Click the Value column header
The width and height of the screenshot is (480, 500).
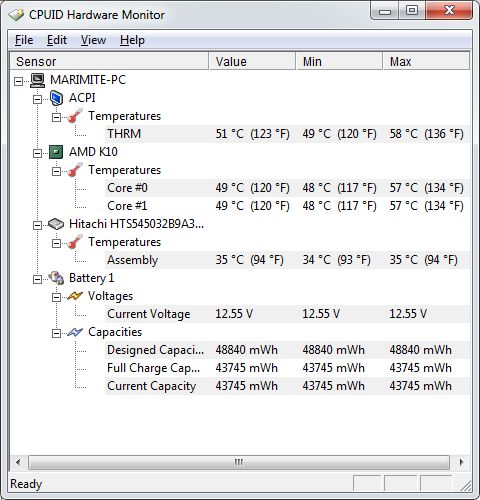pos(252,61)
